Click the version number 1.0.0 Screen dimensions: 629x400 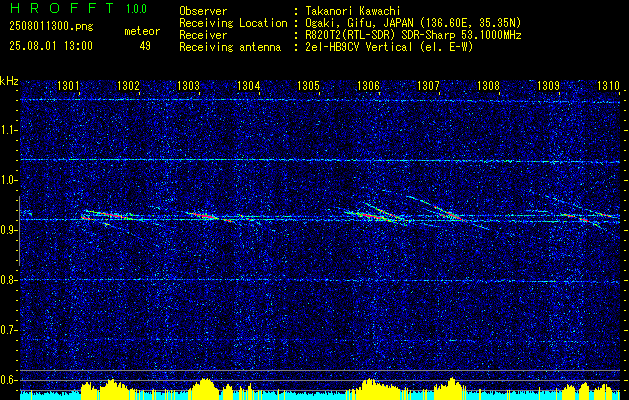coord(136,9)
